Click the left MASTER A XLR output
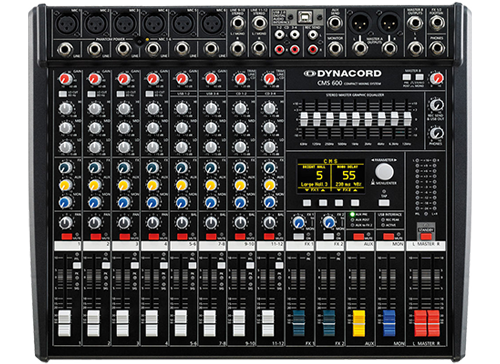The width and height of the screenshot is (500, 364). [x=360, y=23]
